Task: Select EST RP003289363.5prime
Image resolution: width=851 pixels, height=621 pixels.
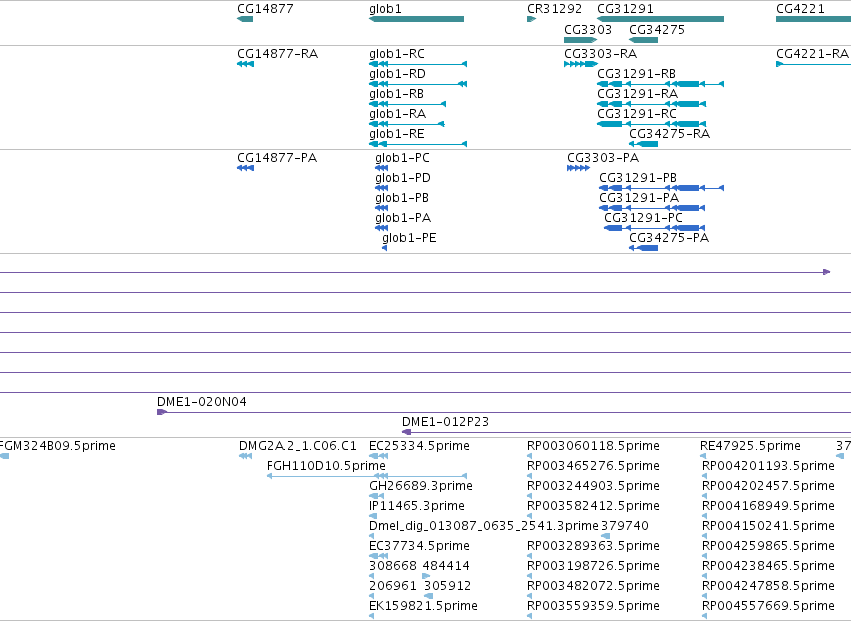Action: click(530, 556)
